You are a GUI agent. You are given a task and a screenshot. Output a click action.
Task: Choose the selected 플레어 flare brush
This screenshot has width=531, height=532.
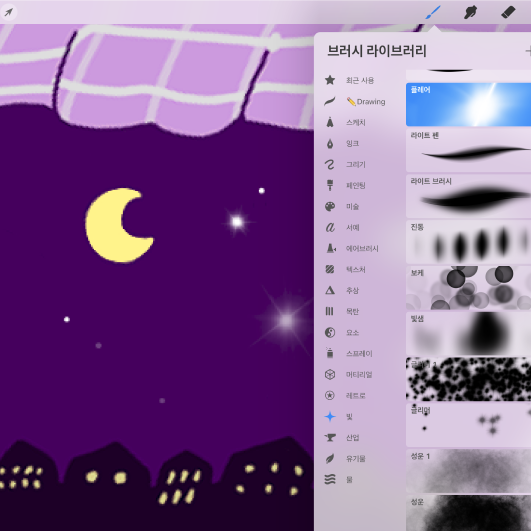pos(469,104)
